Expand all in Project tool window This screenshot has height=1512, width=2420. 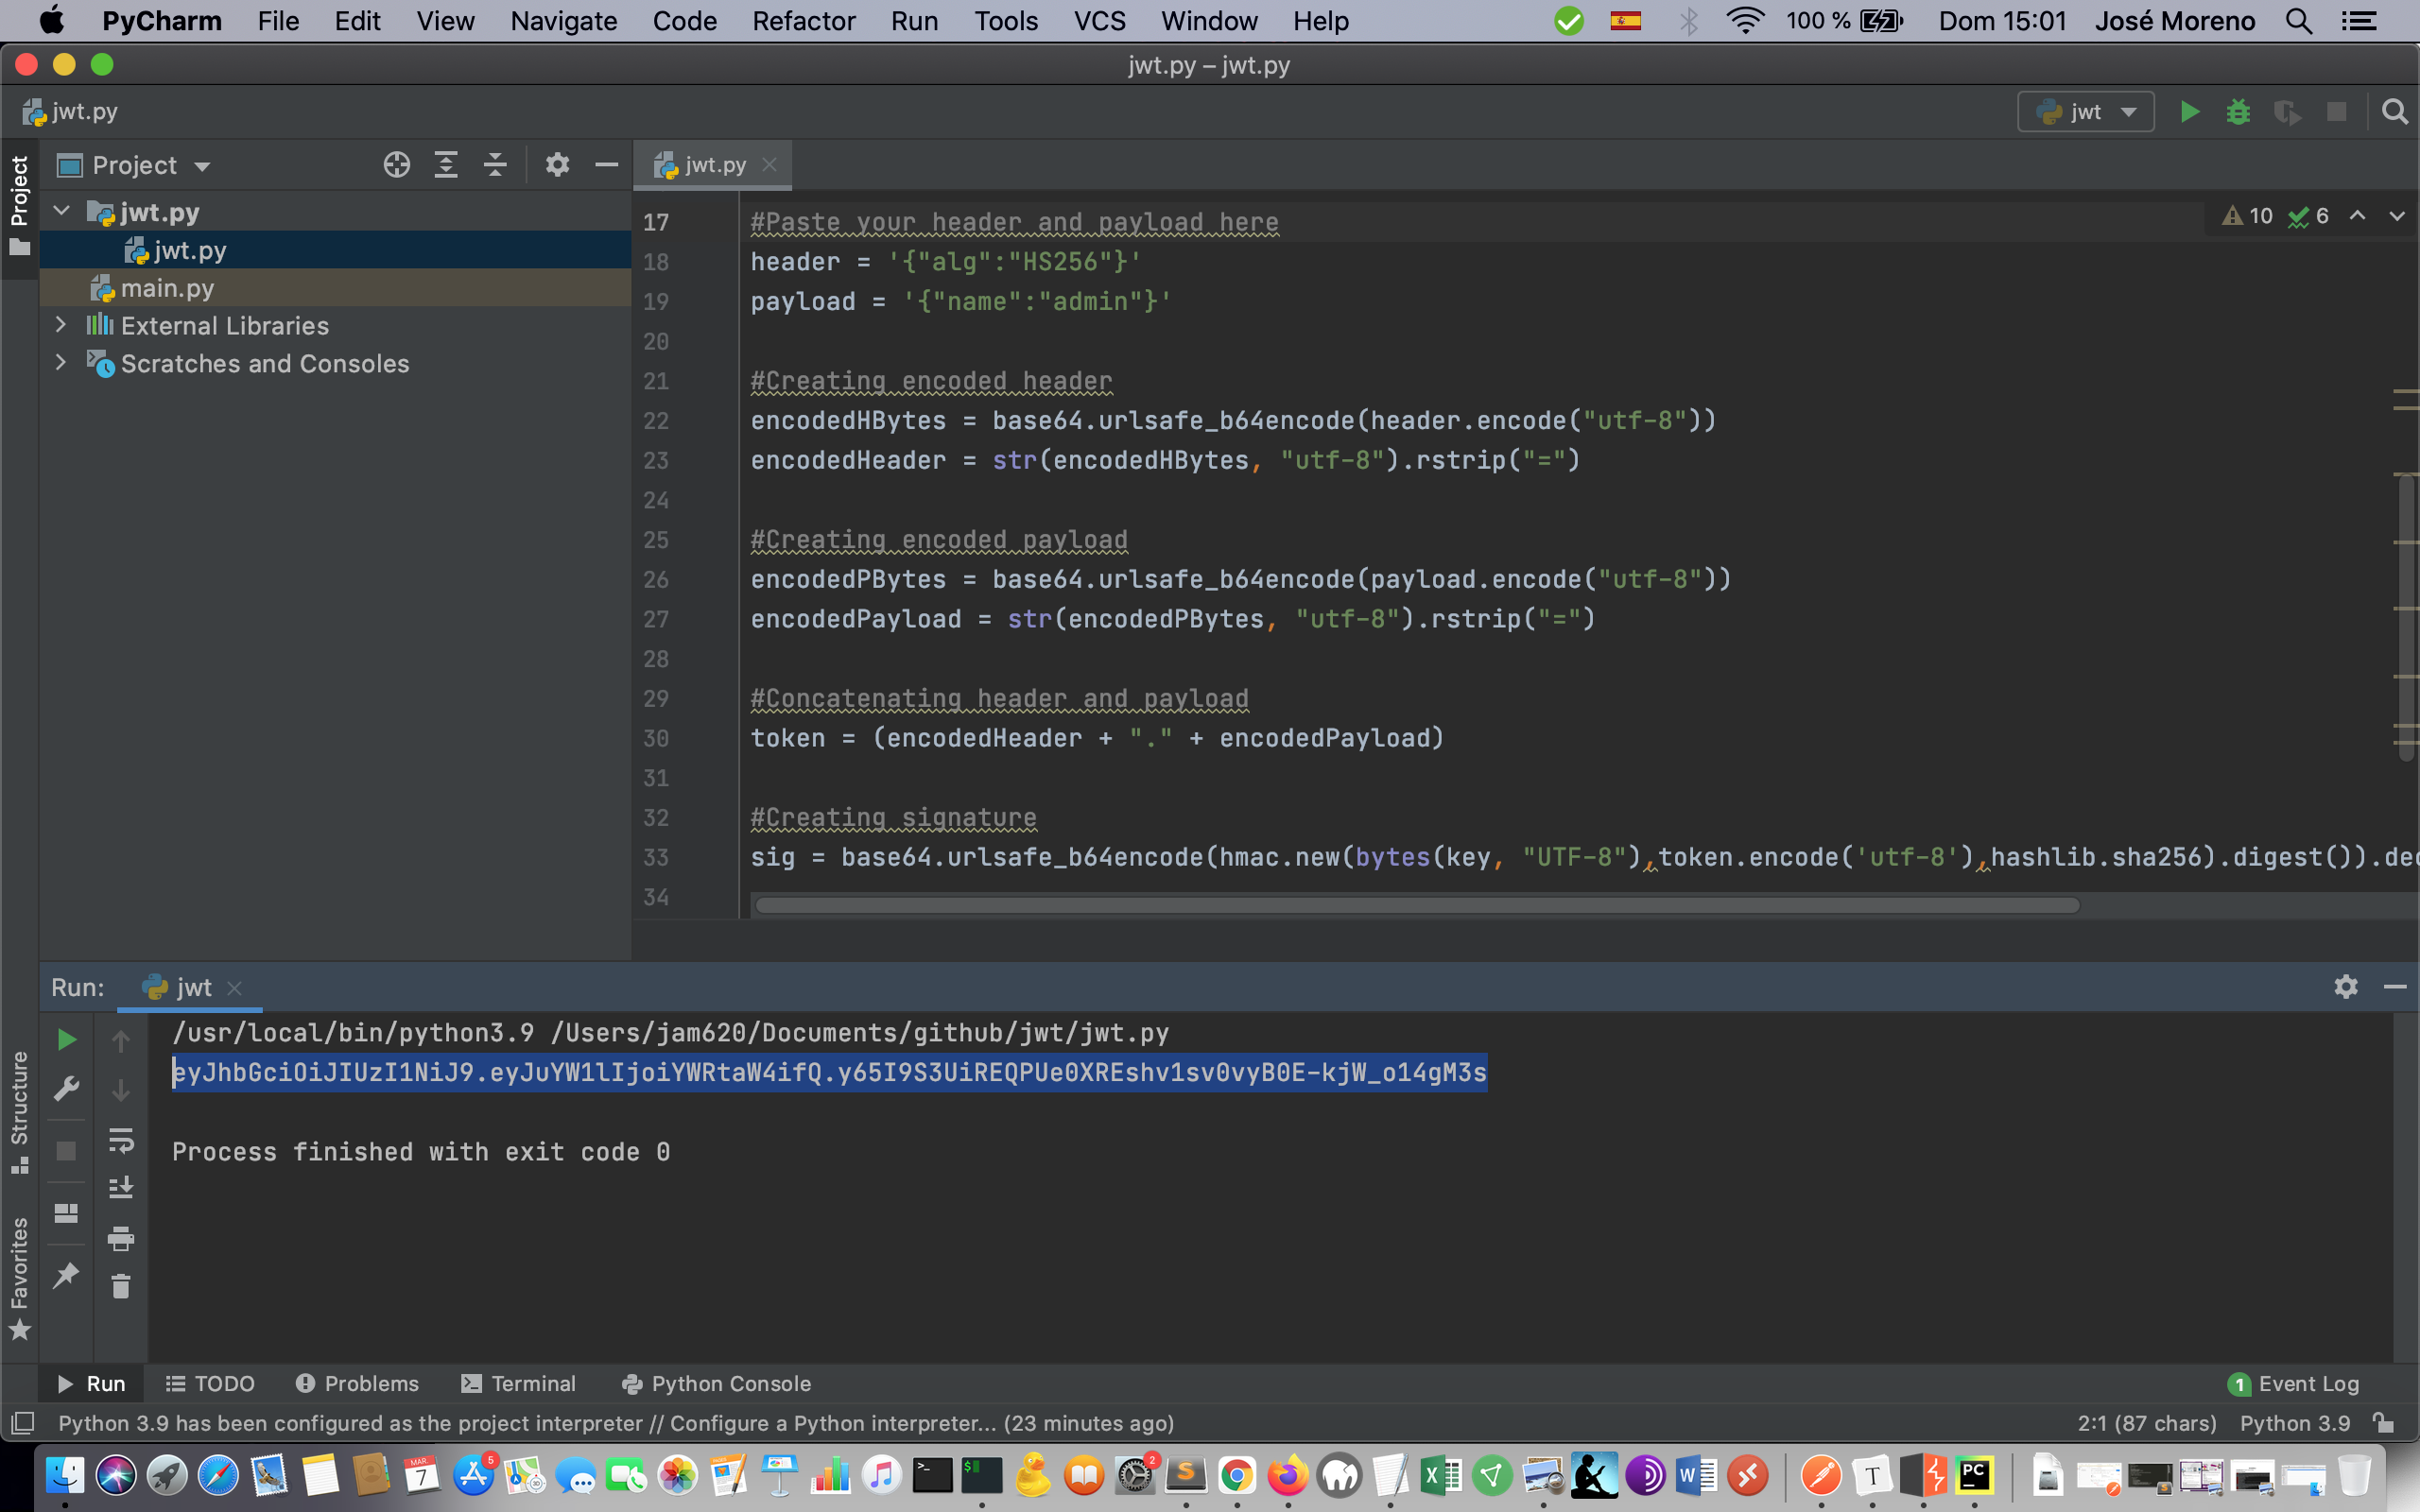coord(446,165)
